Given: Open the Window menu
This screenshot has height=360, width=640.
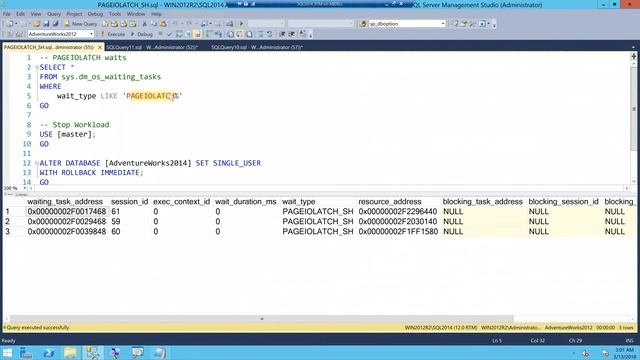Looking at the screenshot, I should 136,14.
